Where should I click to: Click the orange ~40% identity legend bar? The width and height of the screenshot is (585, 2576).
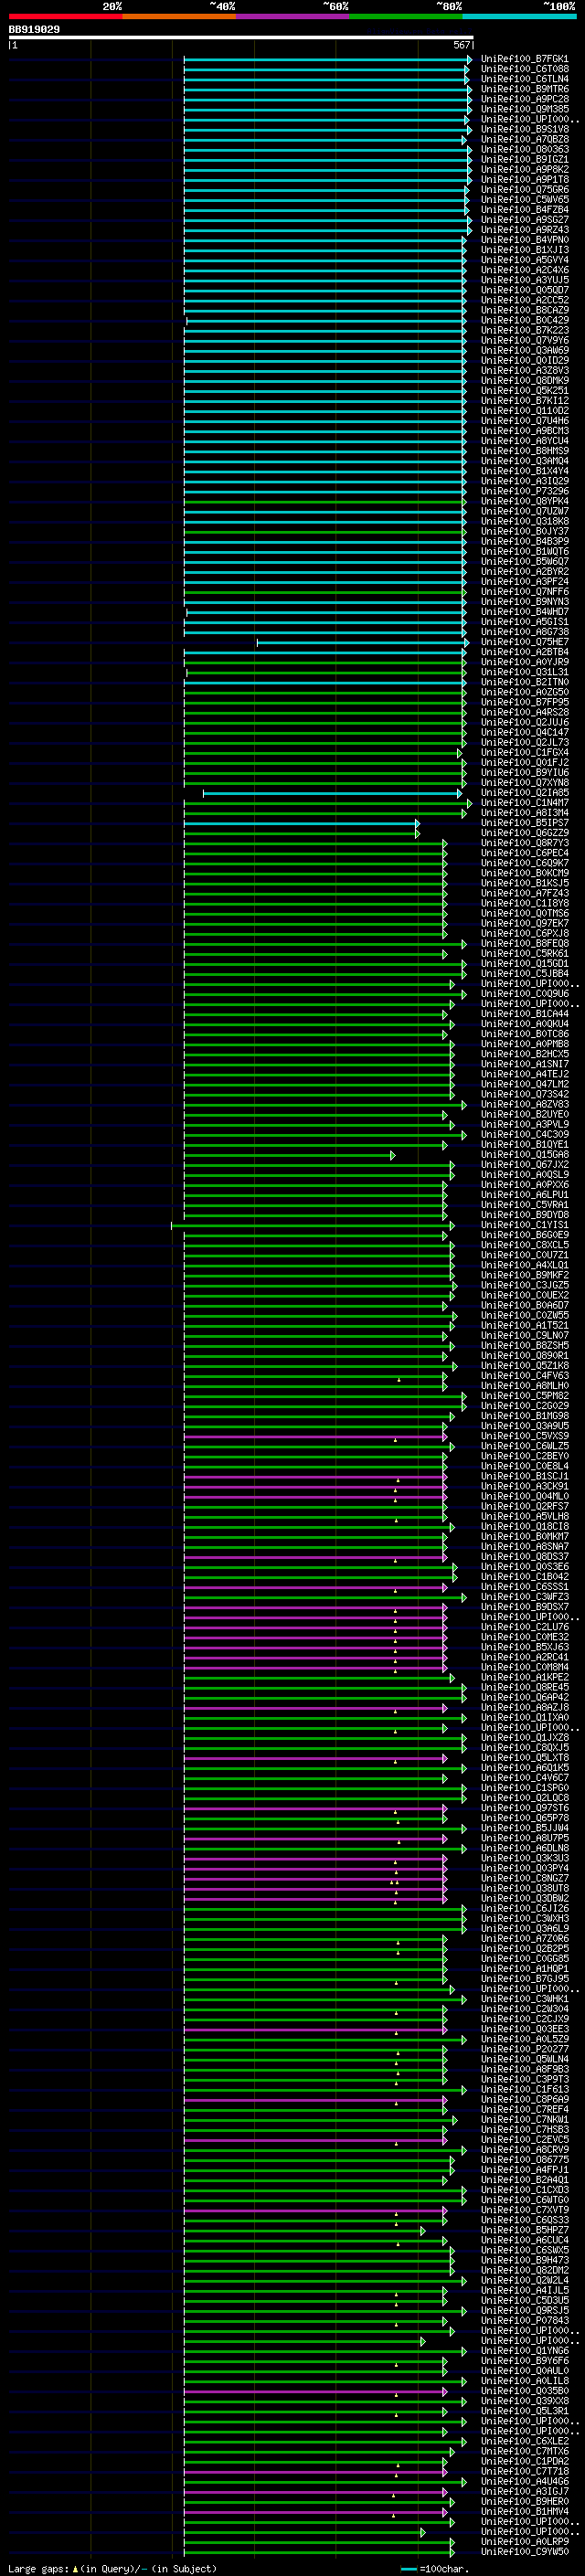click(x=179, y=16)
